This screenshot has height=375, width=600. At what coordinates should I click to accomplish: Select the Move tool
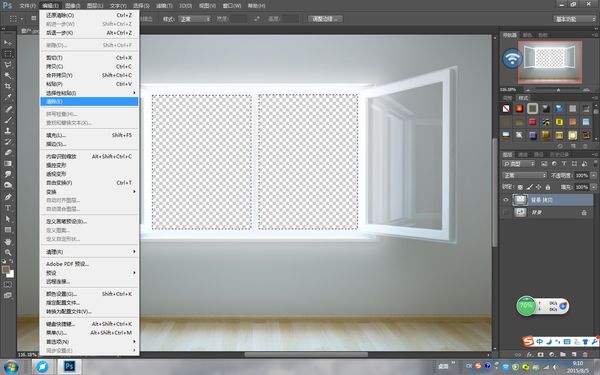point(8,42)
